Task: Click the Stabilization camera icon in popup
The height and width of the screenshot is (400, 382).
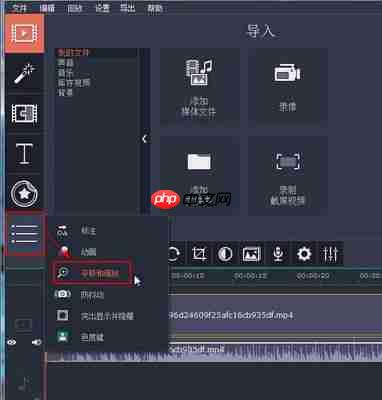Action: click(63, 294)
